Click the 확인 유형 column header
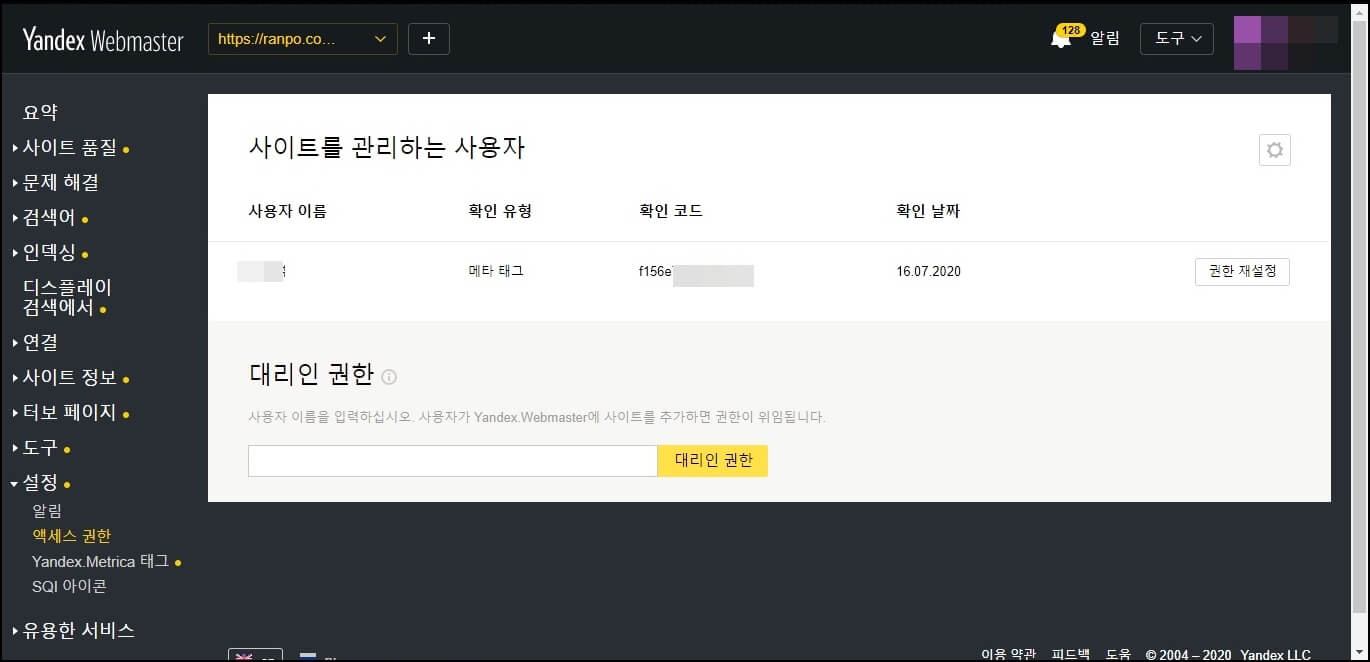 coord(500,211)
